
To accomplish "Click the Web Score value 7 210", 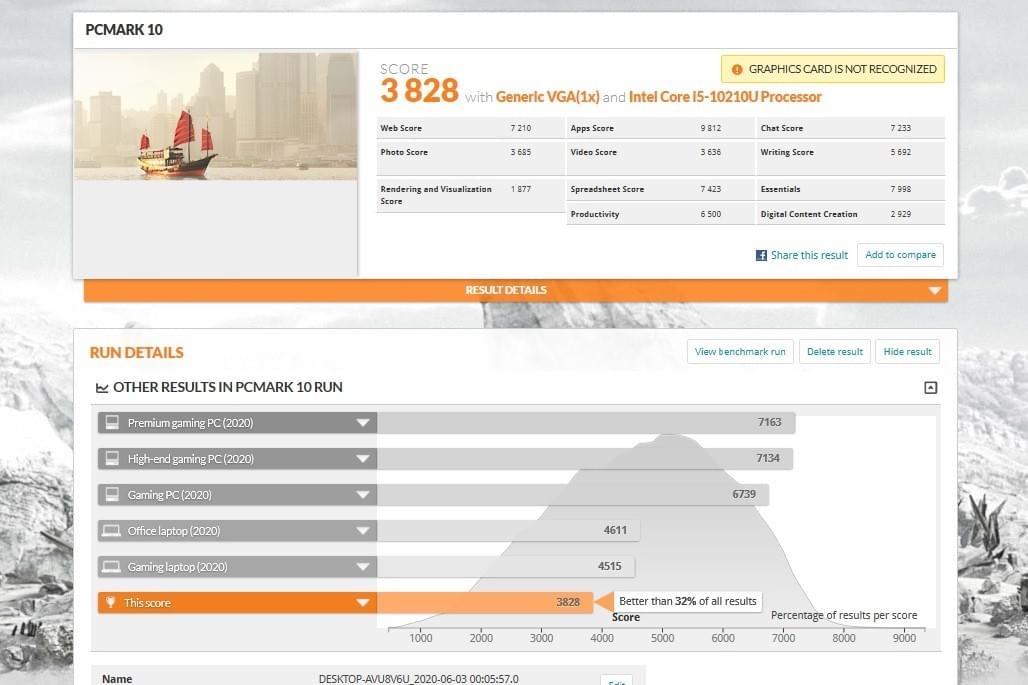I will point(521,128).
